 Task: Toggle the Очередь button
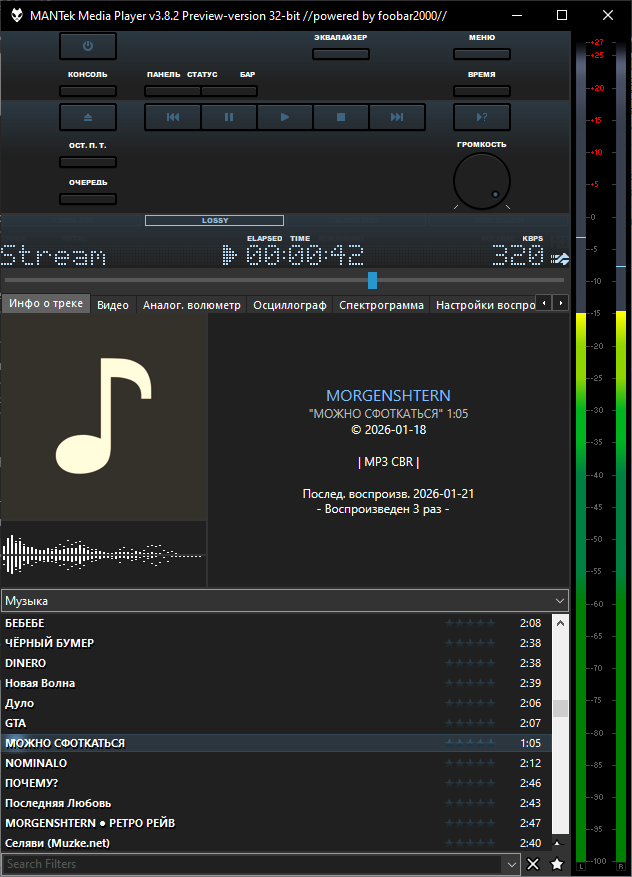88,199
